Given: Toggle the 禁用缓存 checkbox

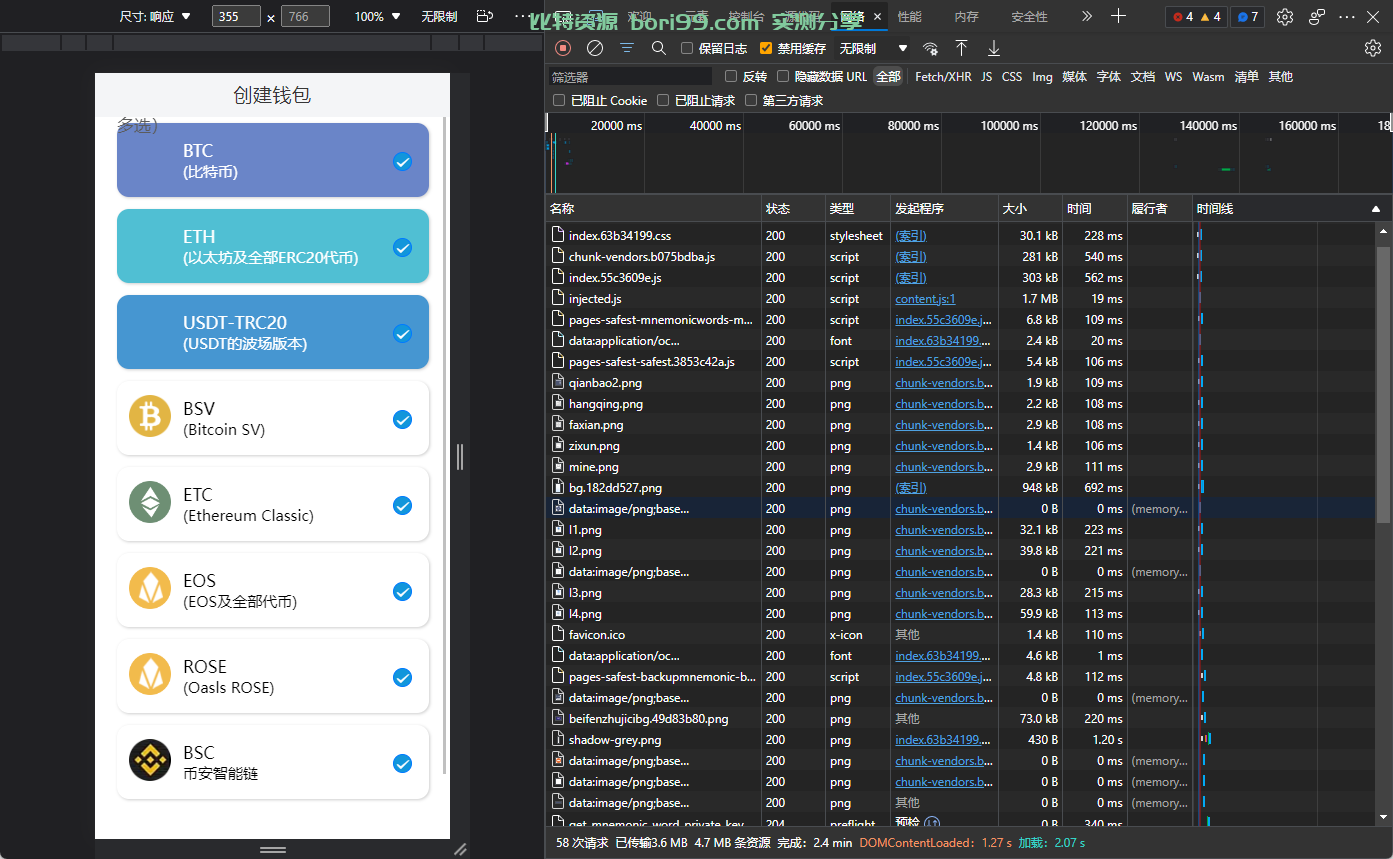Looking at the screenshot, I should point(766,48).
